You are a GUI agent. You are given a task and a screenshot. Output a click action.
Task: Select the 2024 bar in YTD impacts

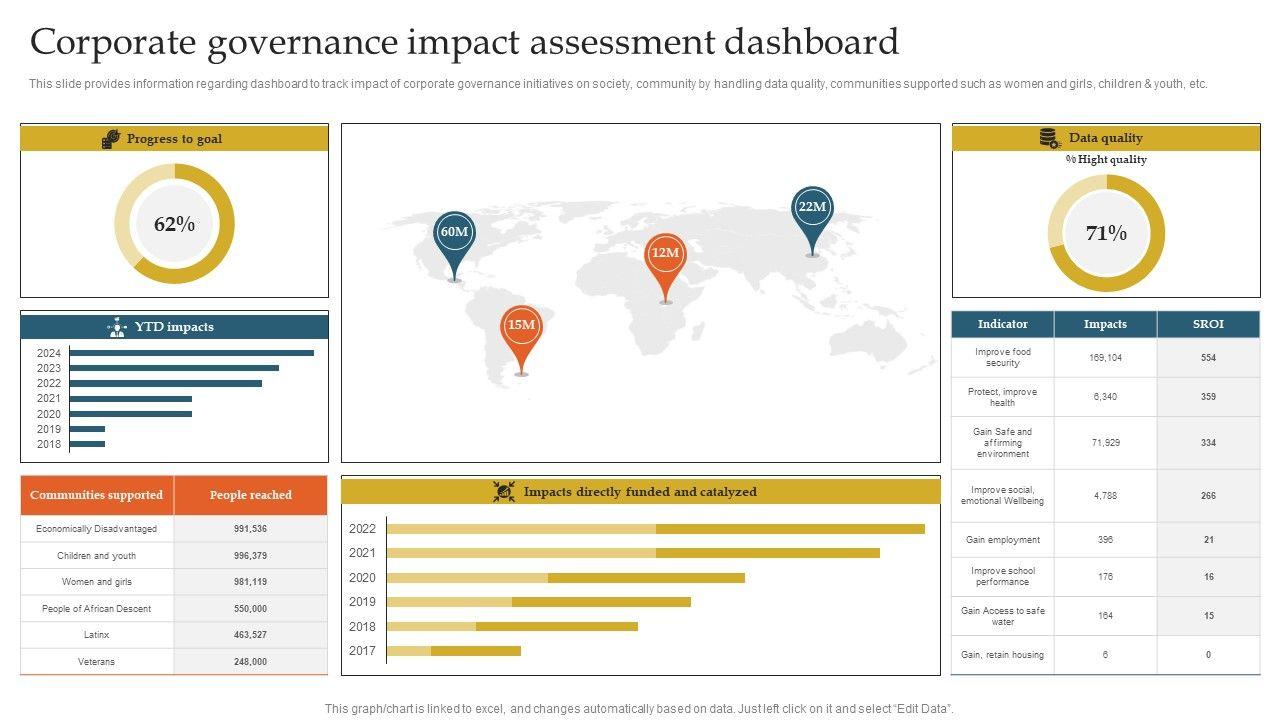point(192,353)
